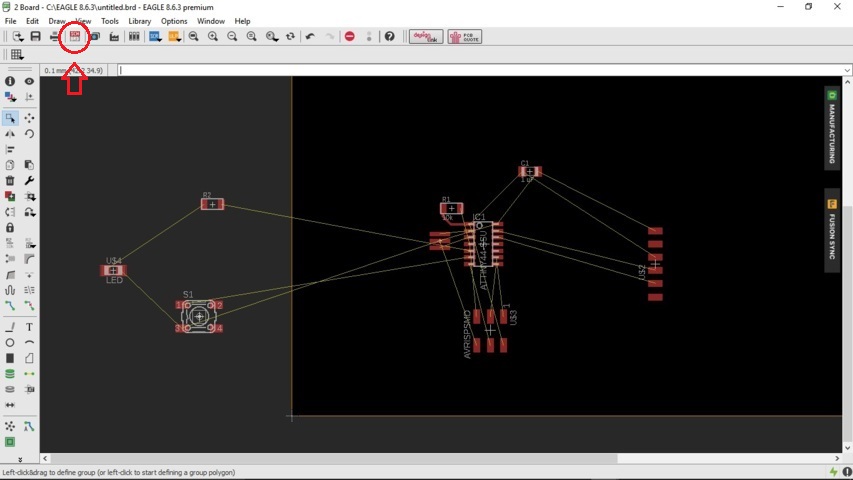Select the Mark origin tool
Viewport: 853px width, 480px height.
click(x=29, y=97)
